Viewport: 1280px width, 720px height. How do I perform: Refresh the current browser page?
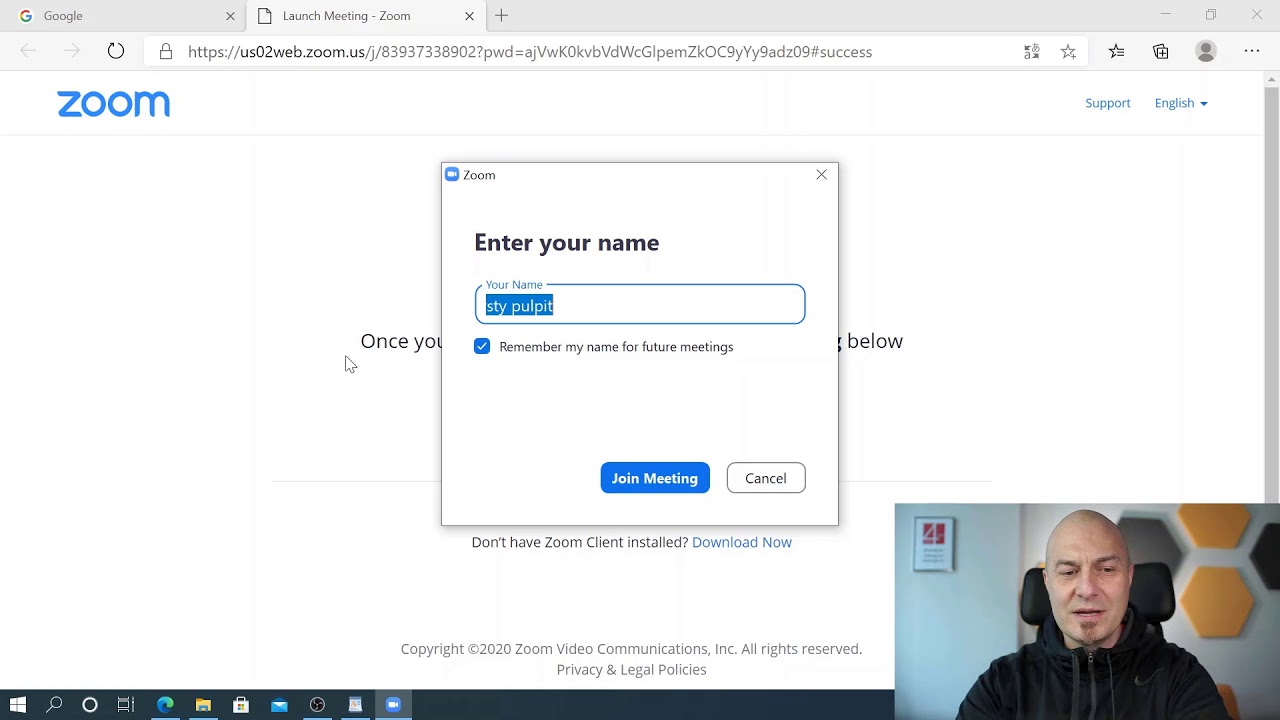click(116, 51)
